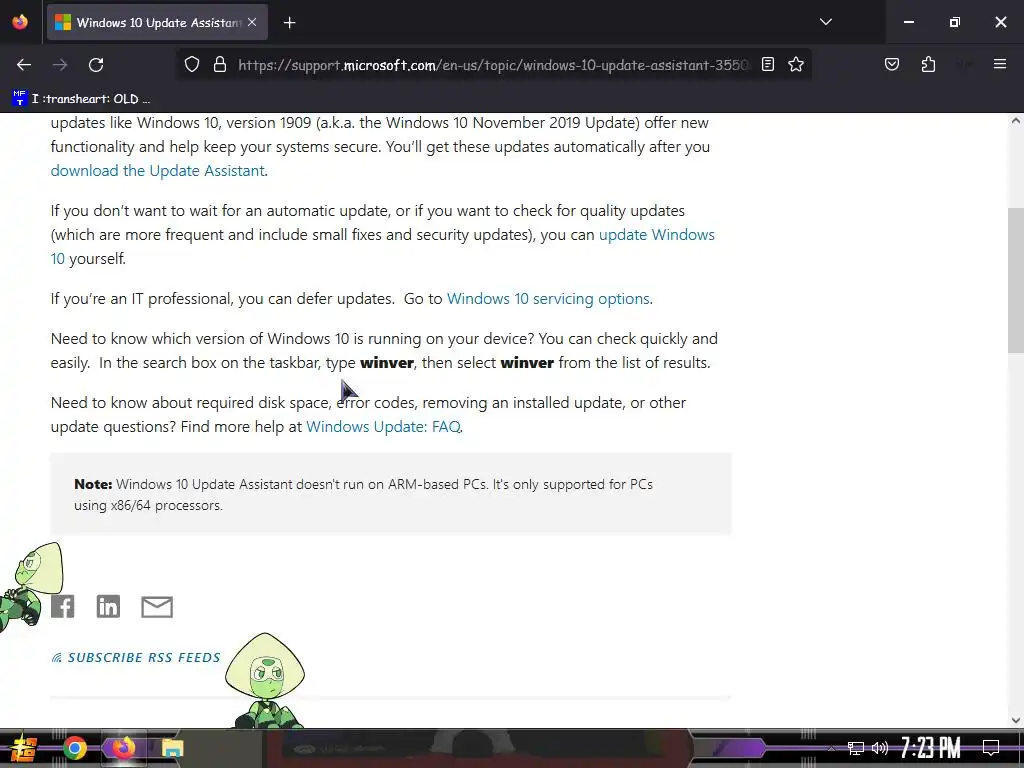This screenshot has height=768, width=1024.
Task: Share the article on LinkedIn
Action: [x=108, y=607]
